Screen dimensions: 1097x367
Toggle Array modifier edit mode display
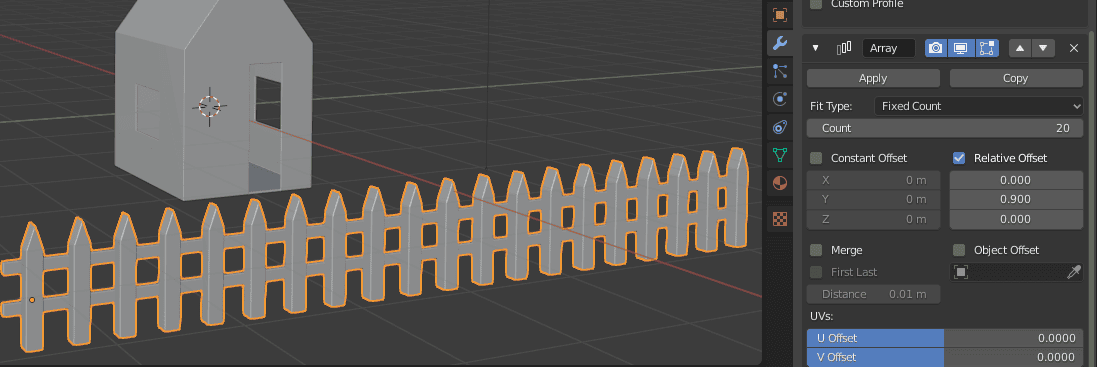[x=986, y=48]
